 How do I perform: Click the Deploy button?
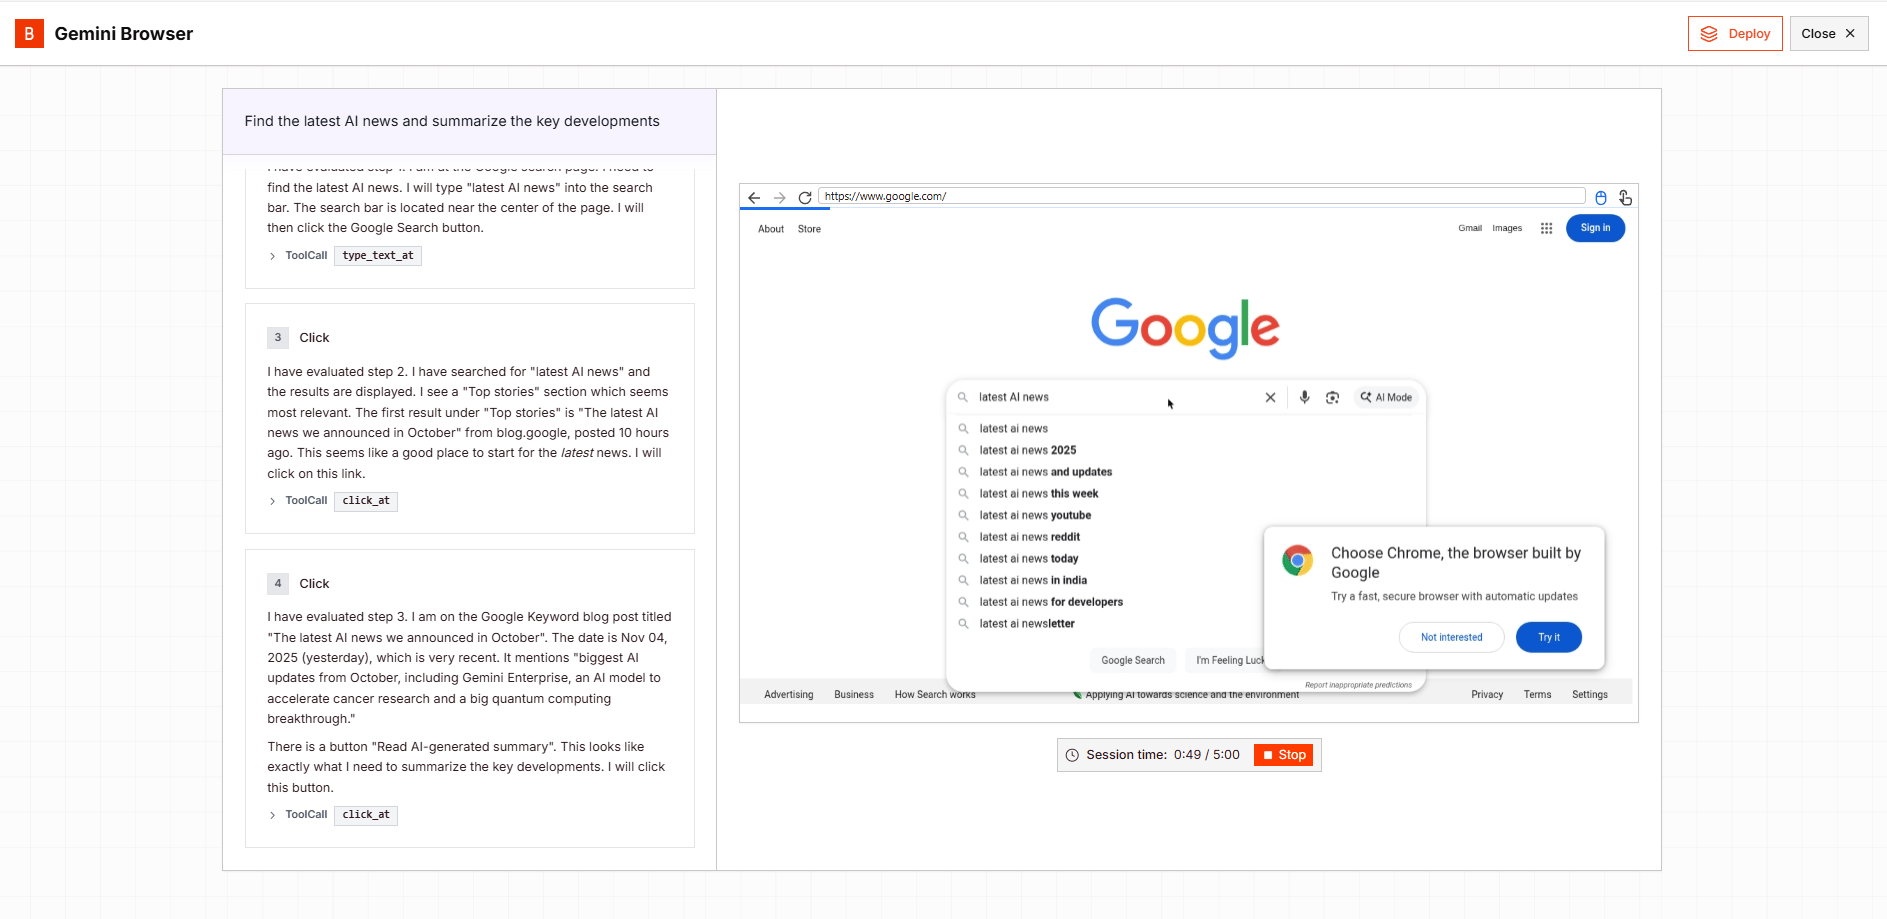pos(1735,34)
